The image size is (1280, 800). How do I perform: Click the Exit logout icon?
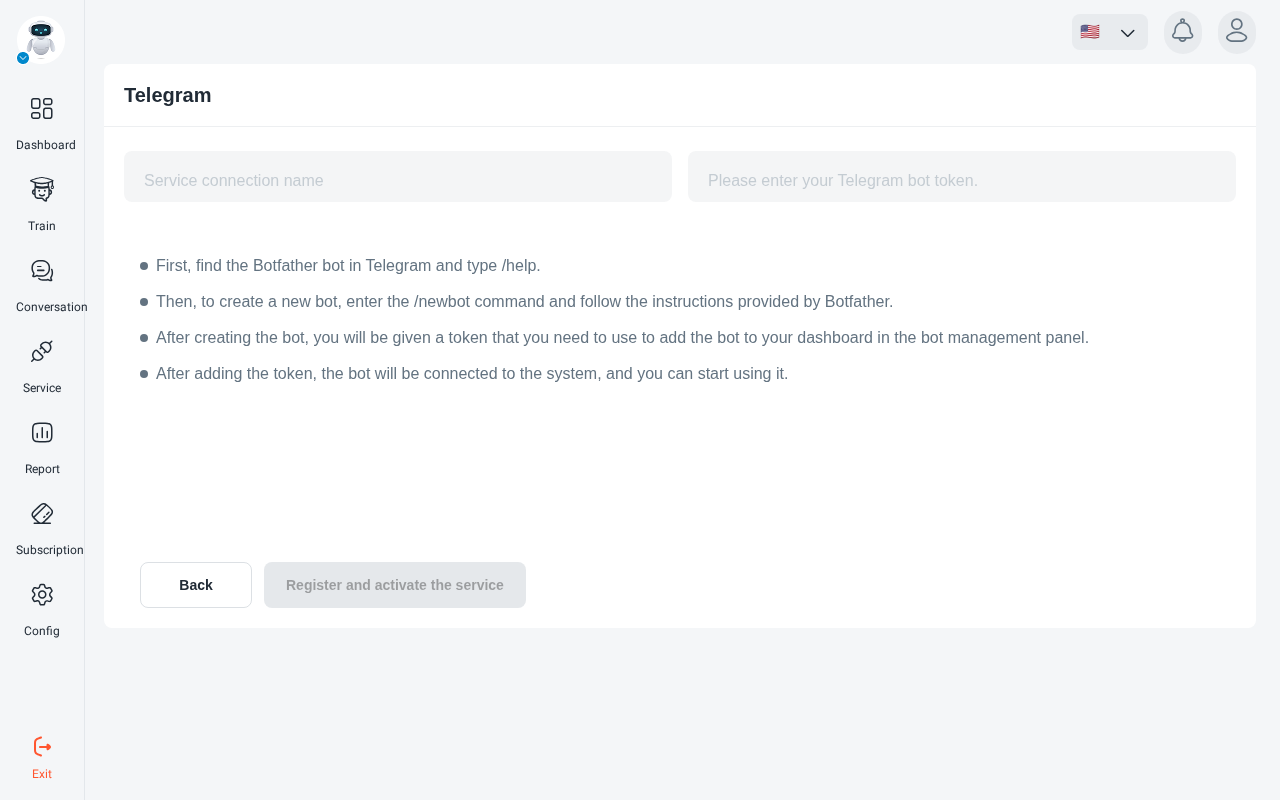(x=42, y=746)
